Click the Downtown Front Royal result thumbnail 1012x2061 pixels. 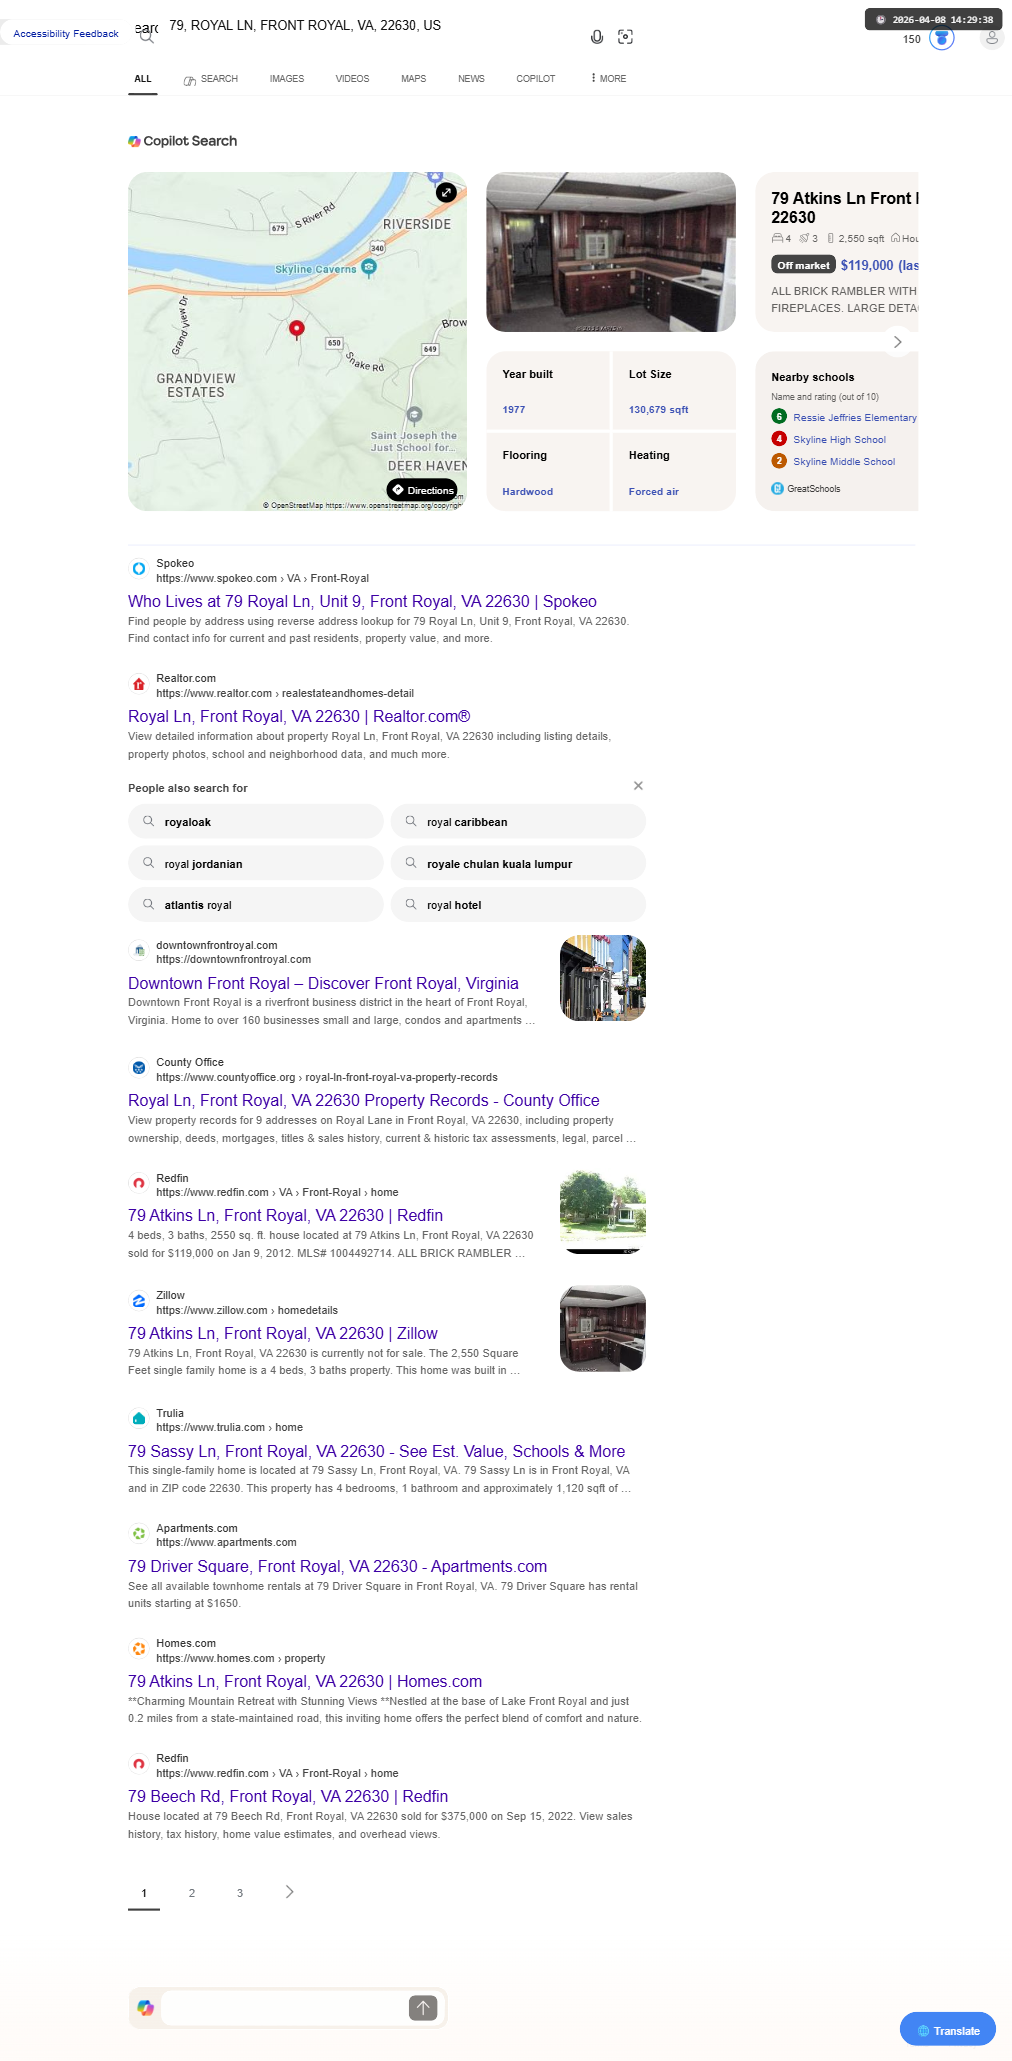point(603,978)
